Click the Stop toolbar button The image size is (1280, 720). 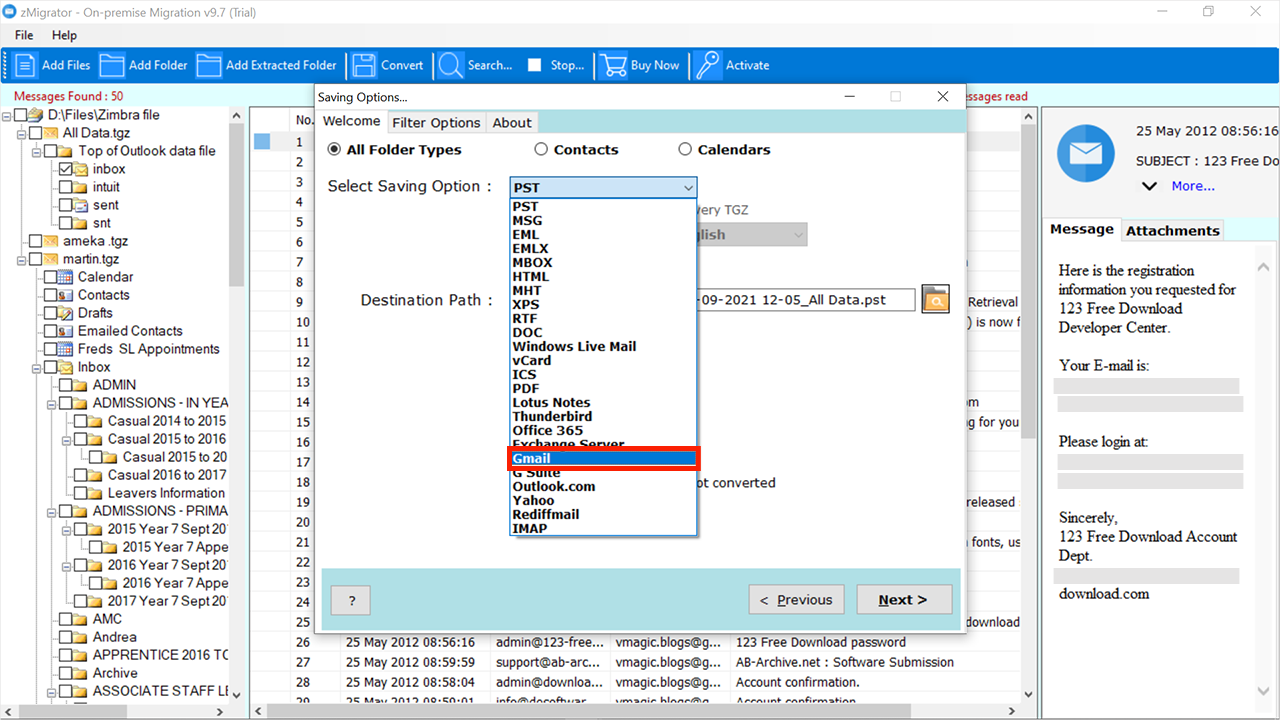tap(556, 65)
